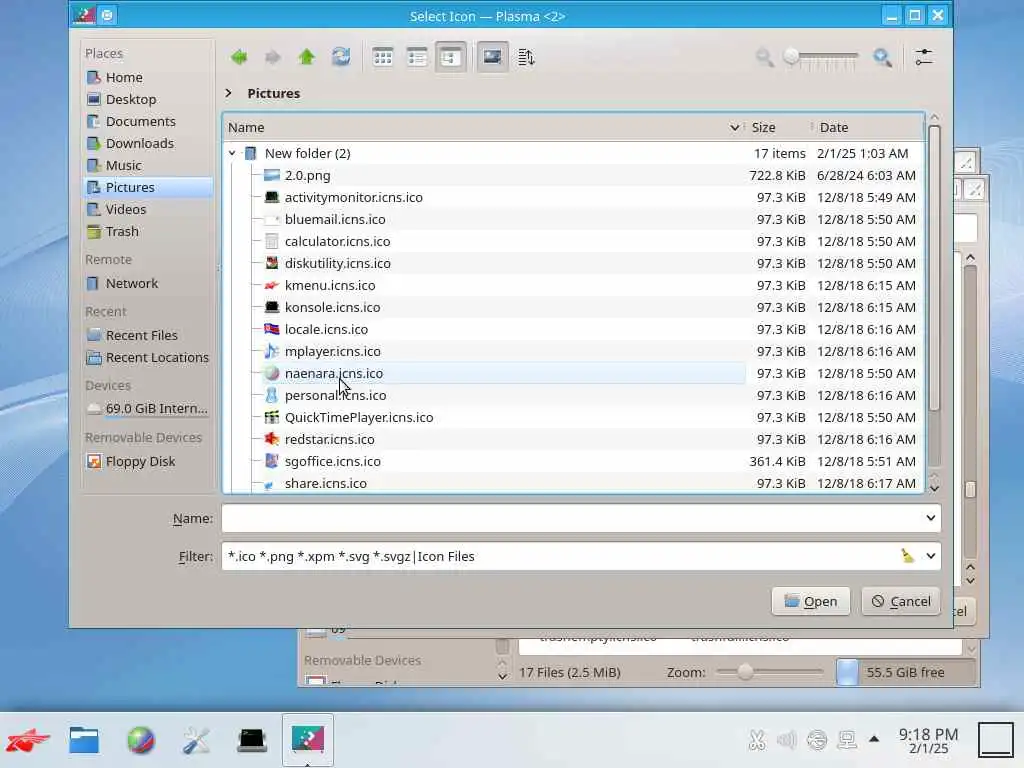Viewport: 1024px width, 768px height.
Task: Sort files by Size column header
Action: point(777,127)
